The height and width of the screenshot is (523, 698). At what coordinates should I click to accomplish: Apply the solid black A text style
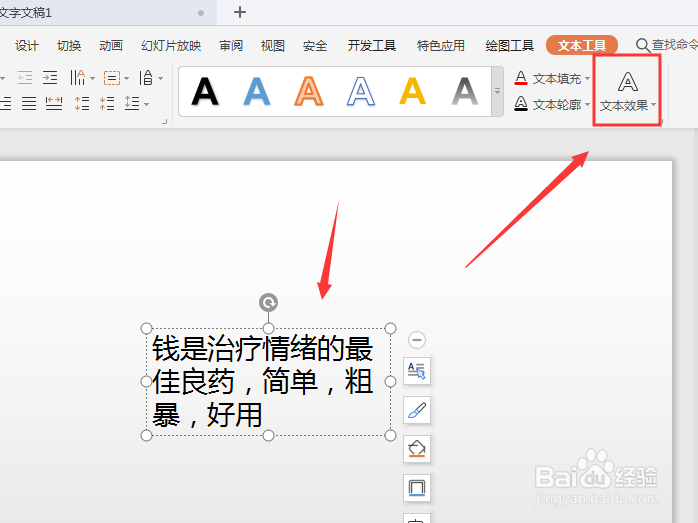[x=205, y=92]
